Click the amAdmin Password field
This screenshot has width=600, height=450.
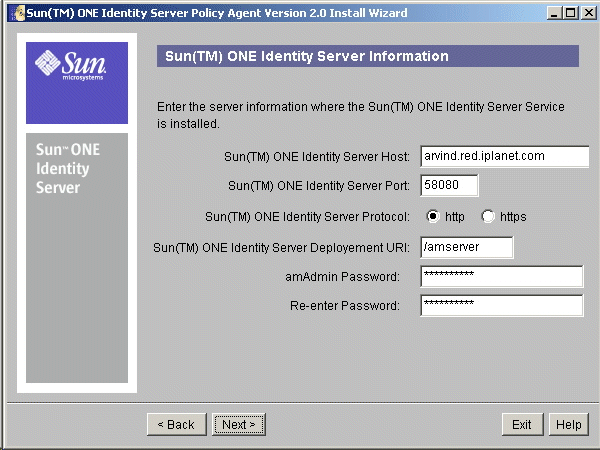coord(502,276)
